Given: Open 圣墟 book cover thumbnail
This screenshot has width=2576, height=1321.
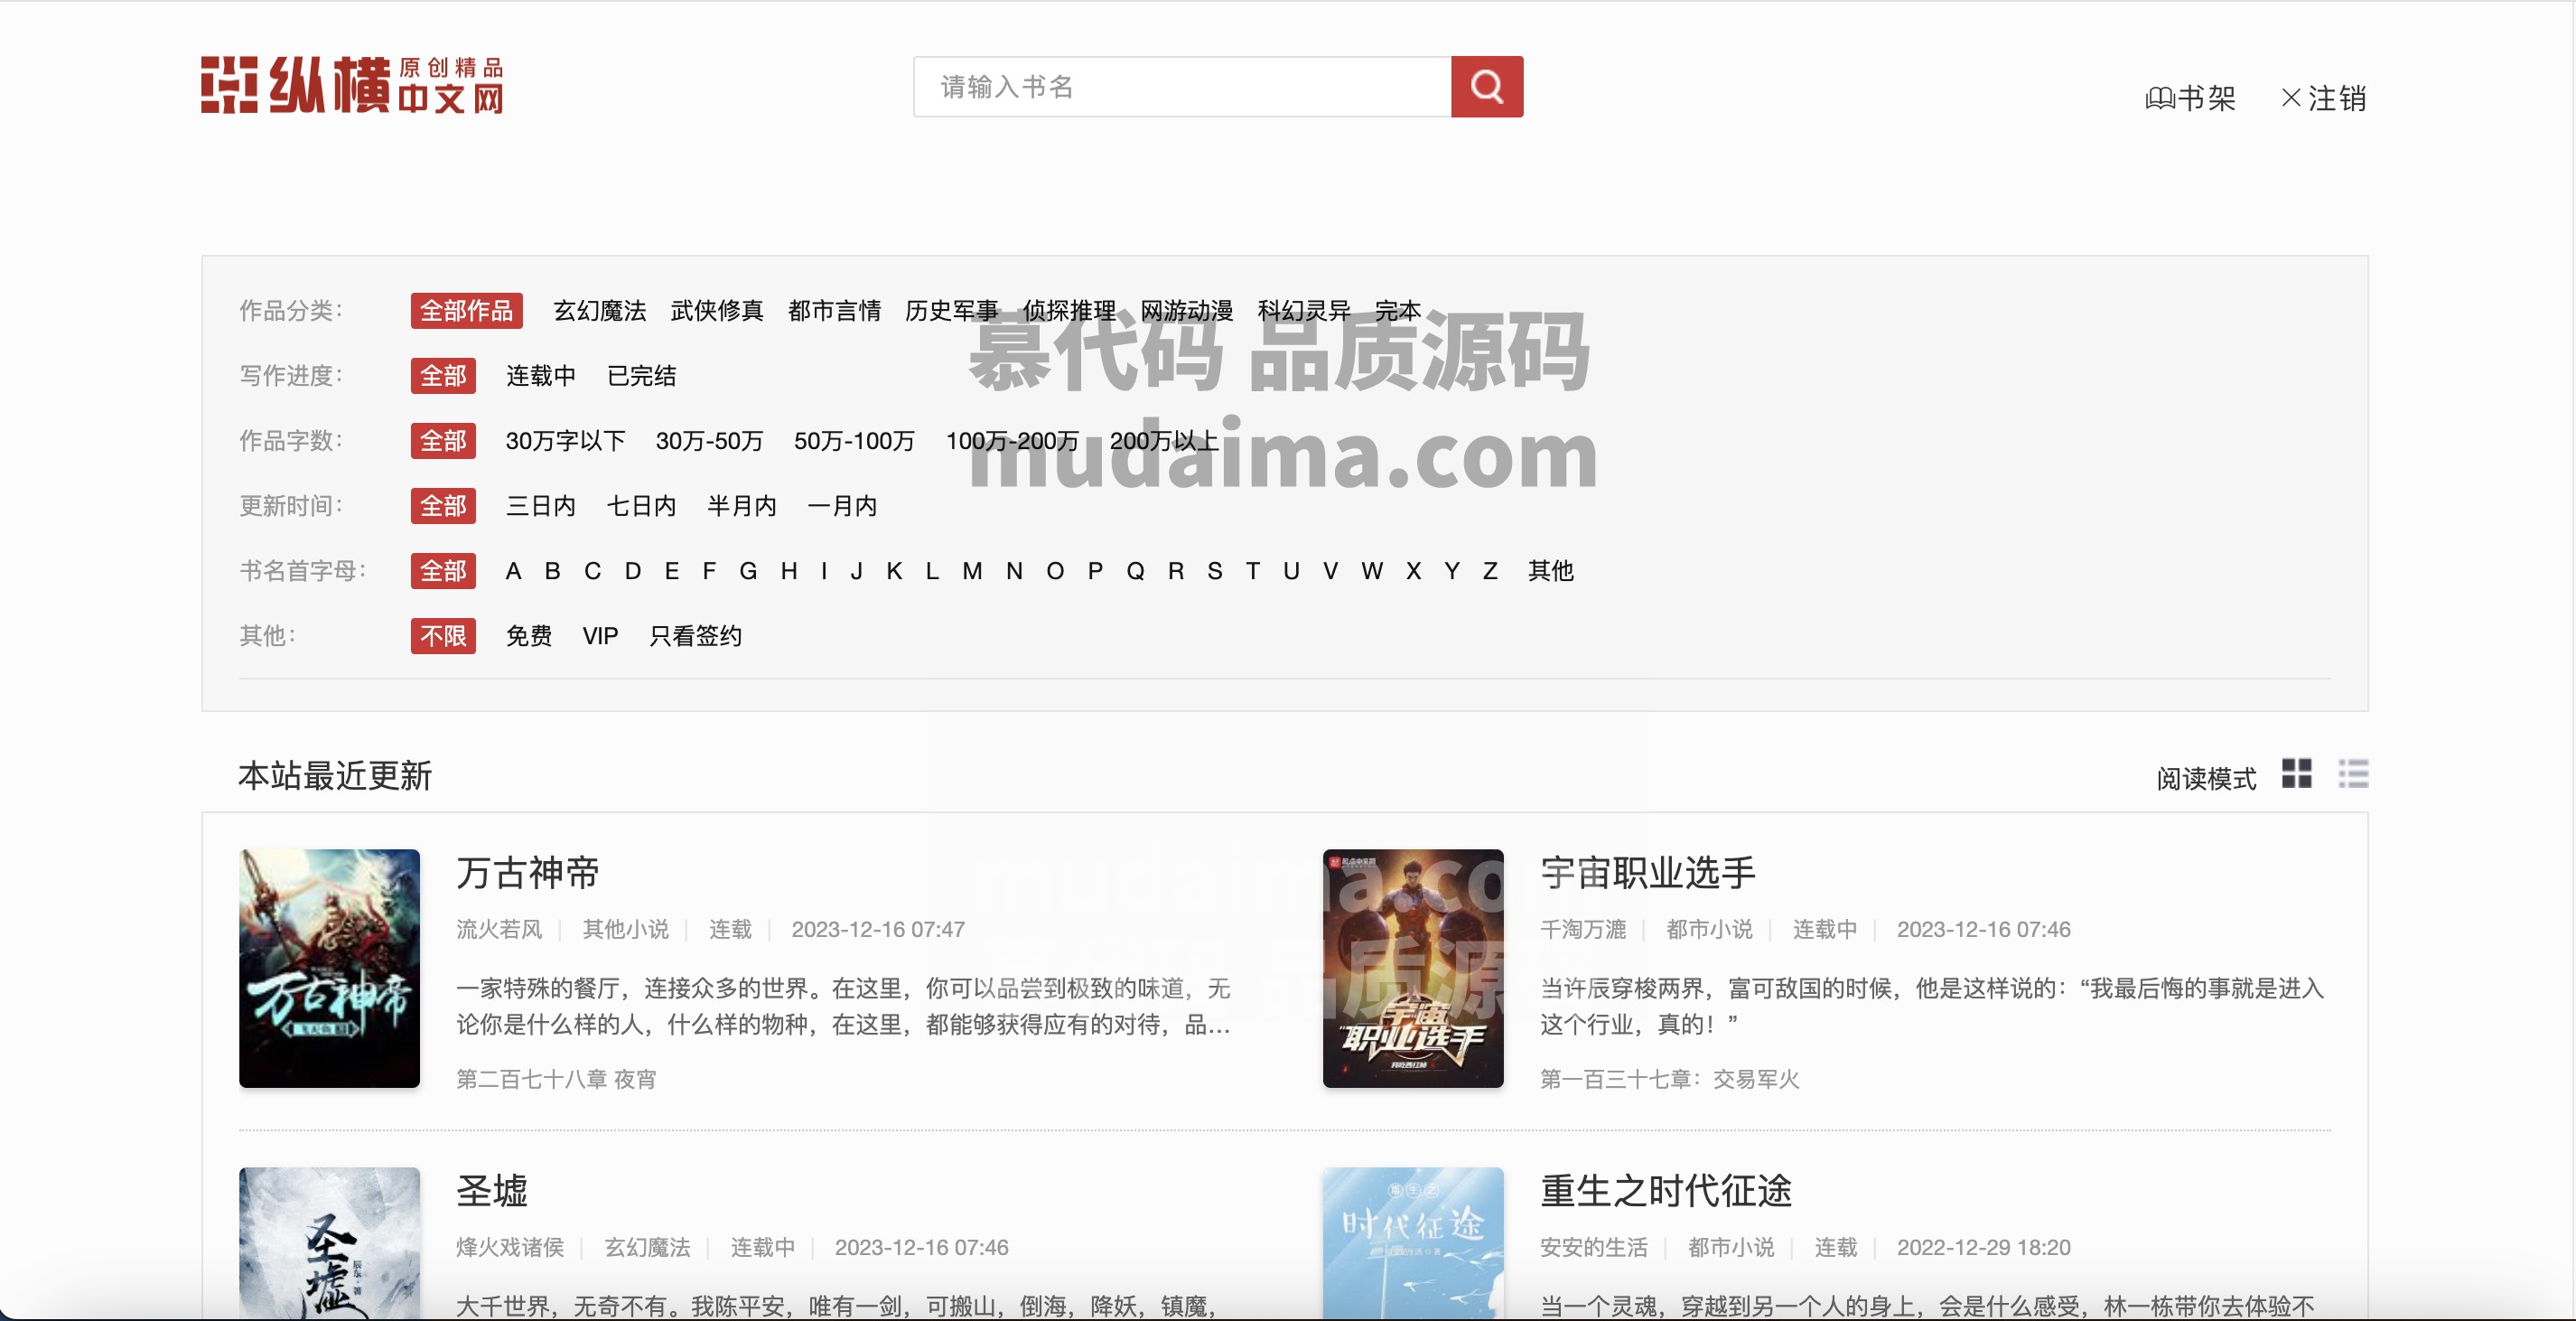Looking at the screenshot, I should (x=329, y=1243).
